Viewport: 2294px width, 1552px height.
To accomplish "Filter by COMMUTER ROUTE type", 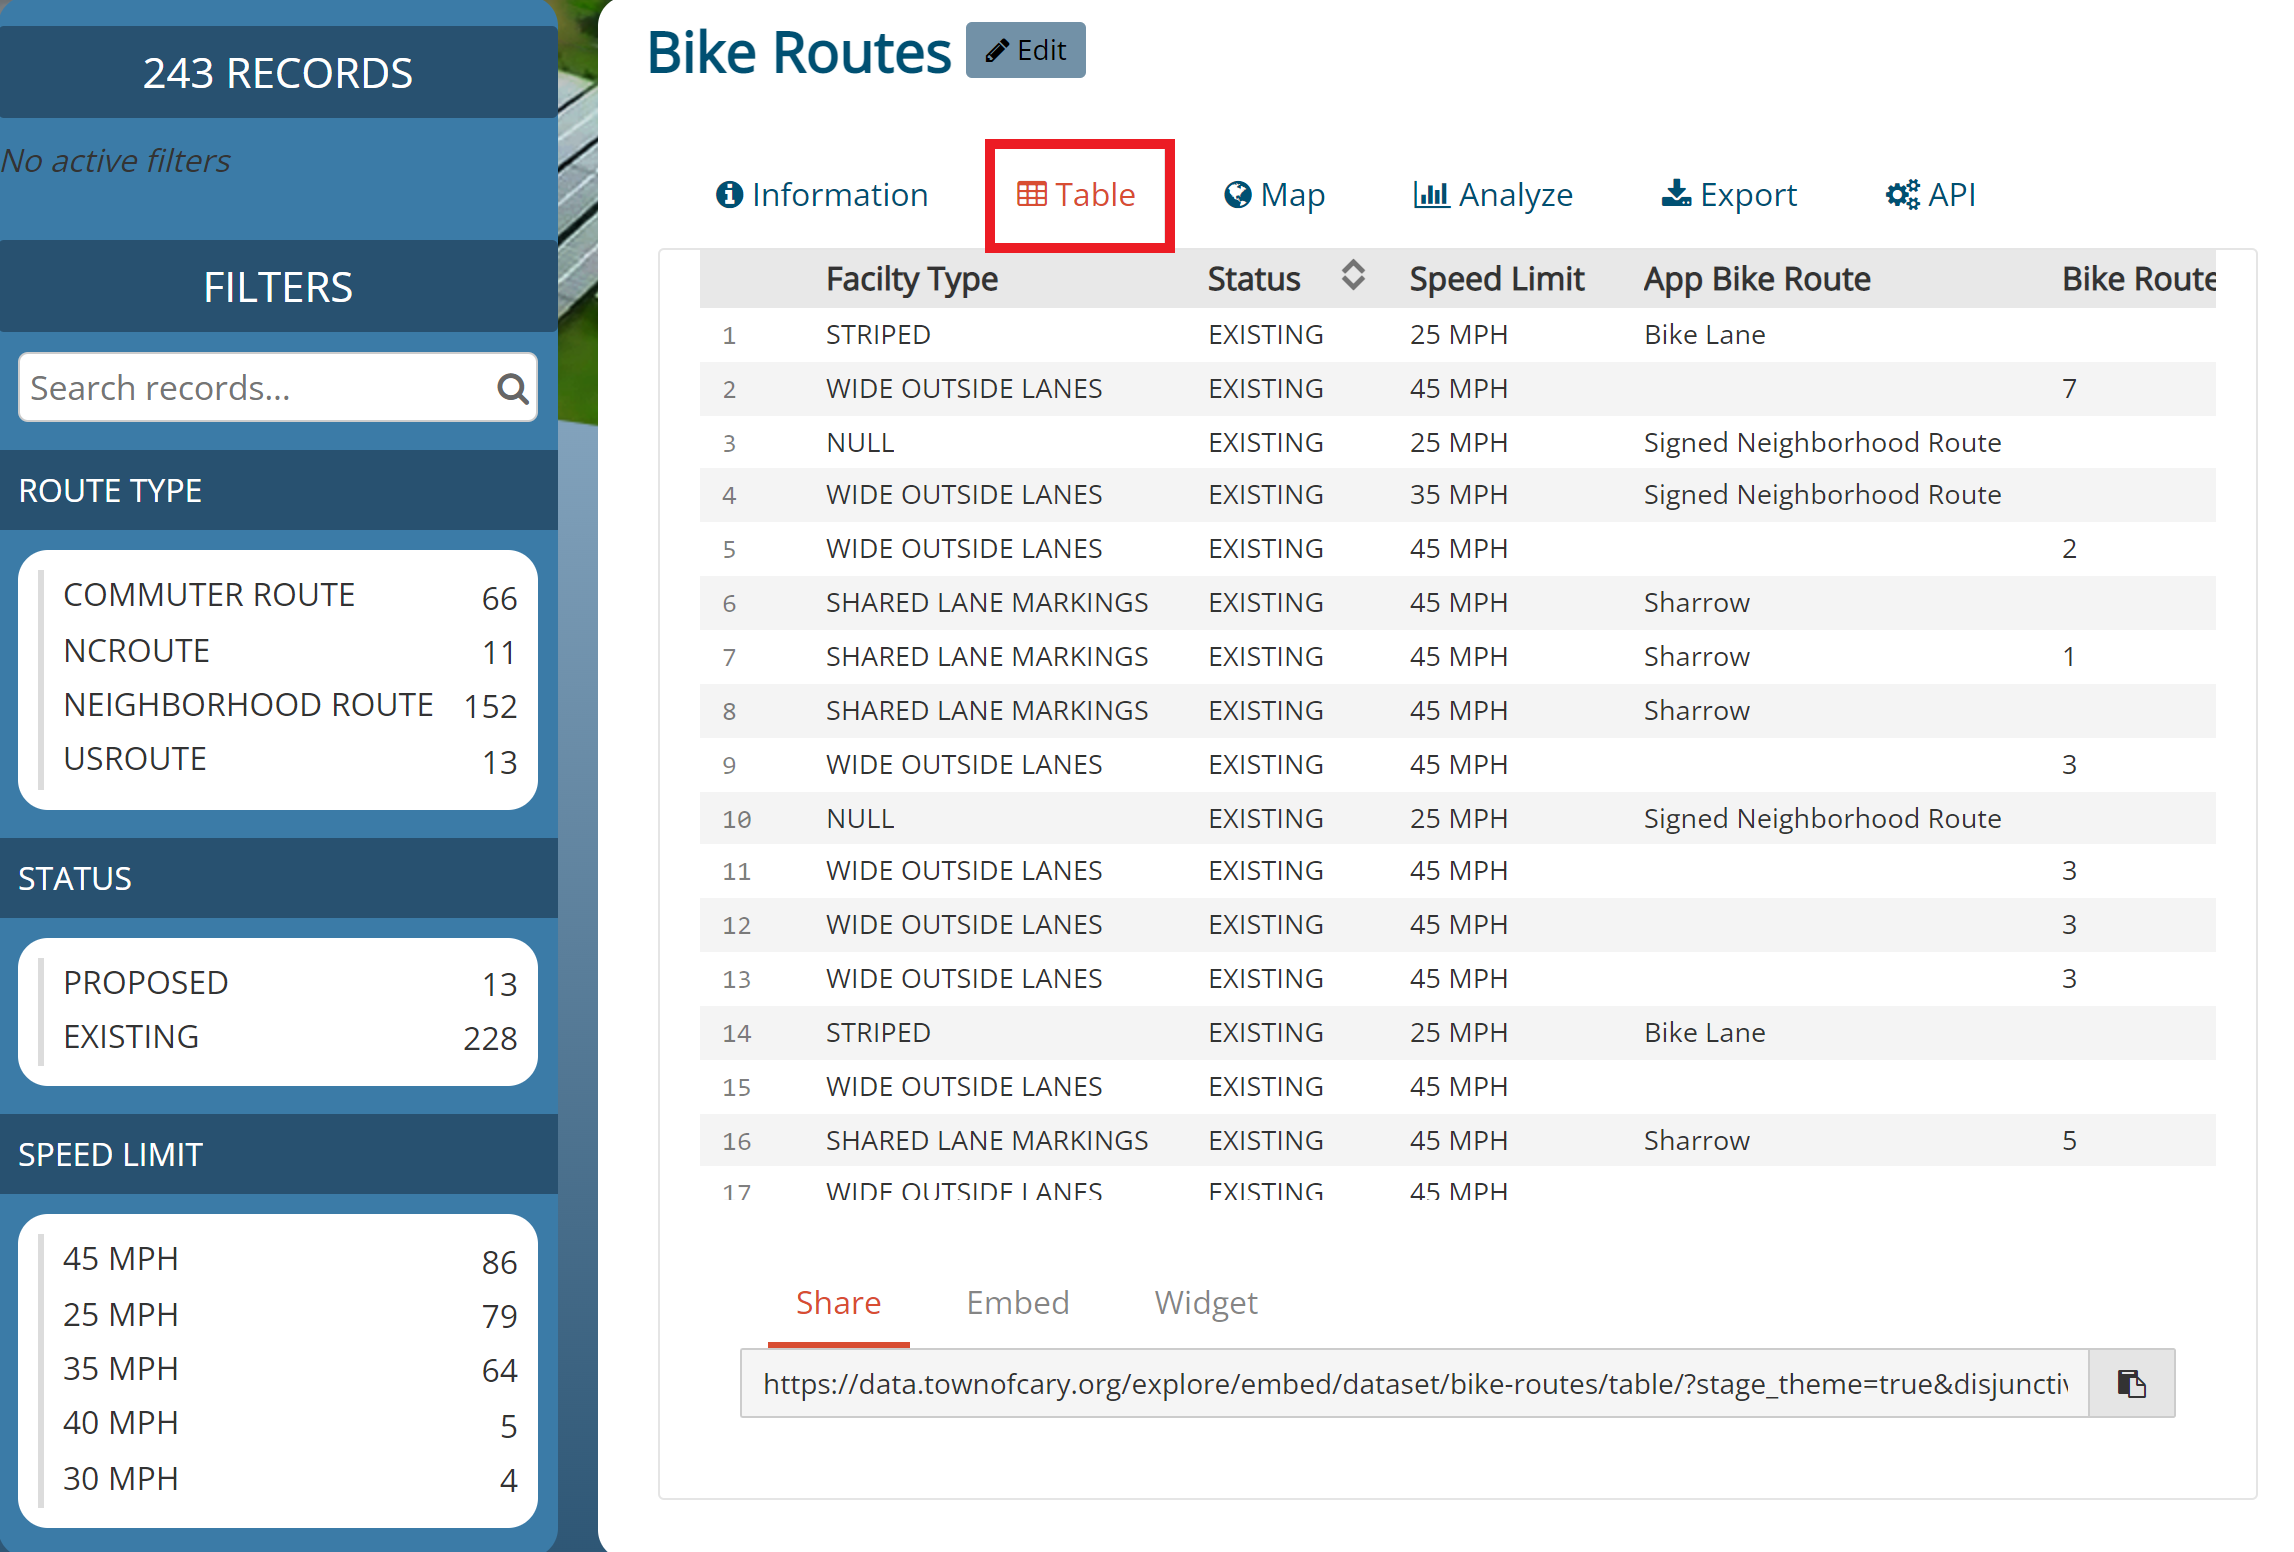I will click(x=209, y=595).
